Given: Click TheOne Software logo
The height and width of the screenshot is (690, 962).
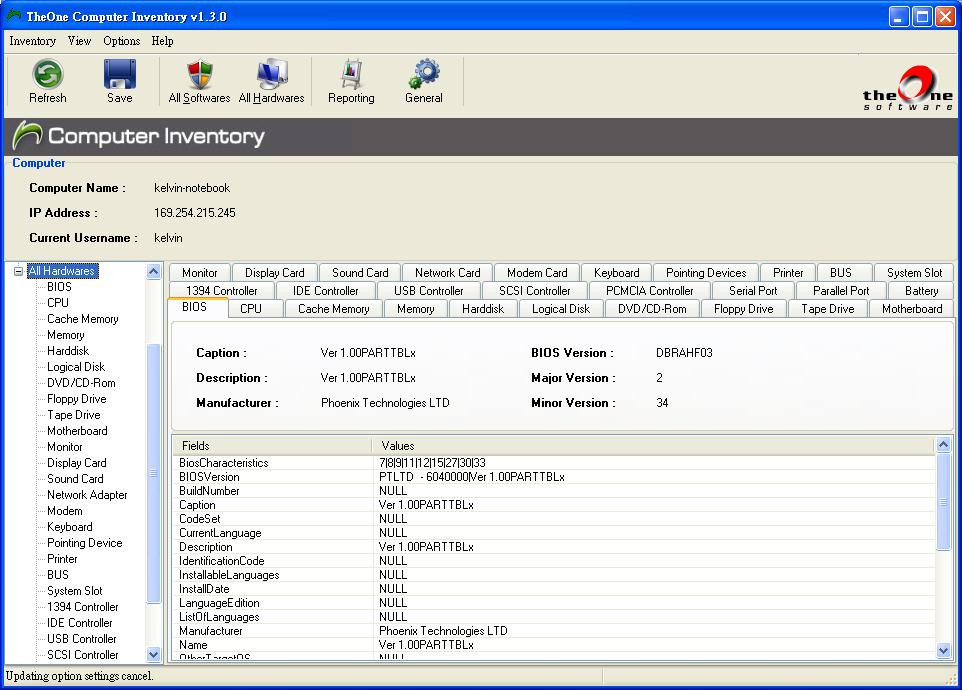Looking at the screenshot, I should [907, 88].
